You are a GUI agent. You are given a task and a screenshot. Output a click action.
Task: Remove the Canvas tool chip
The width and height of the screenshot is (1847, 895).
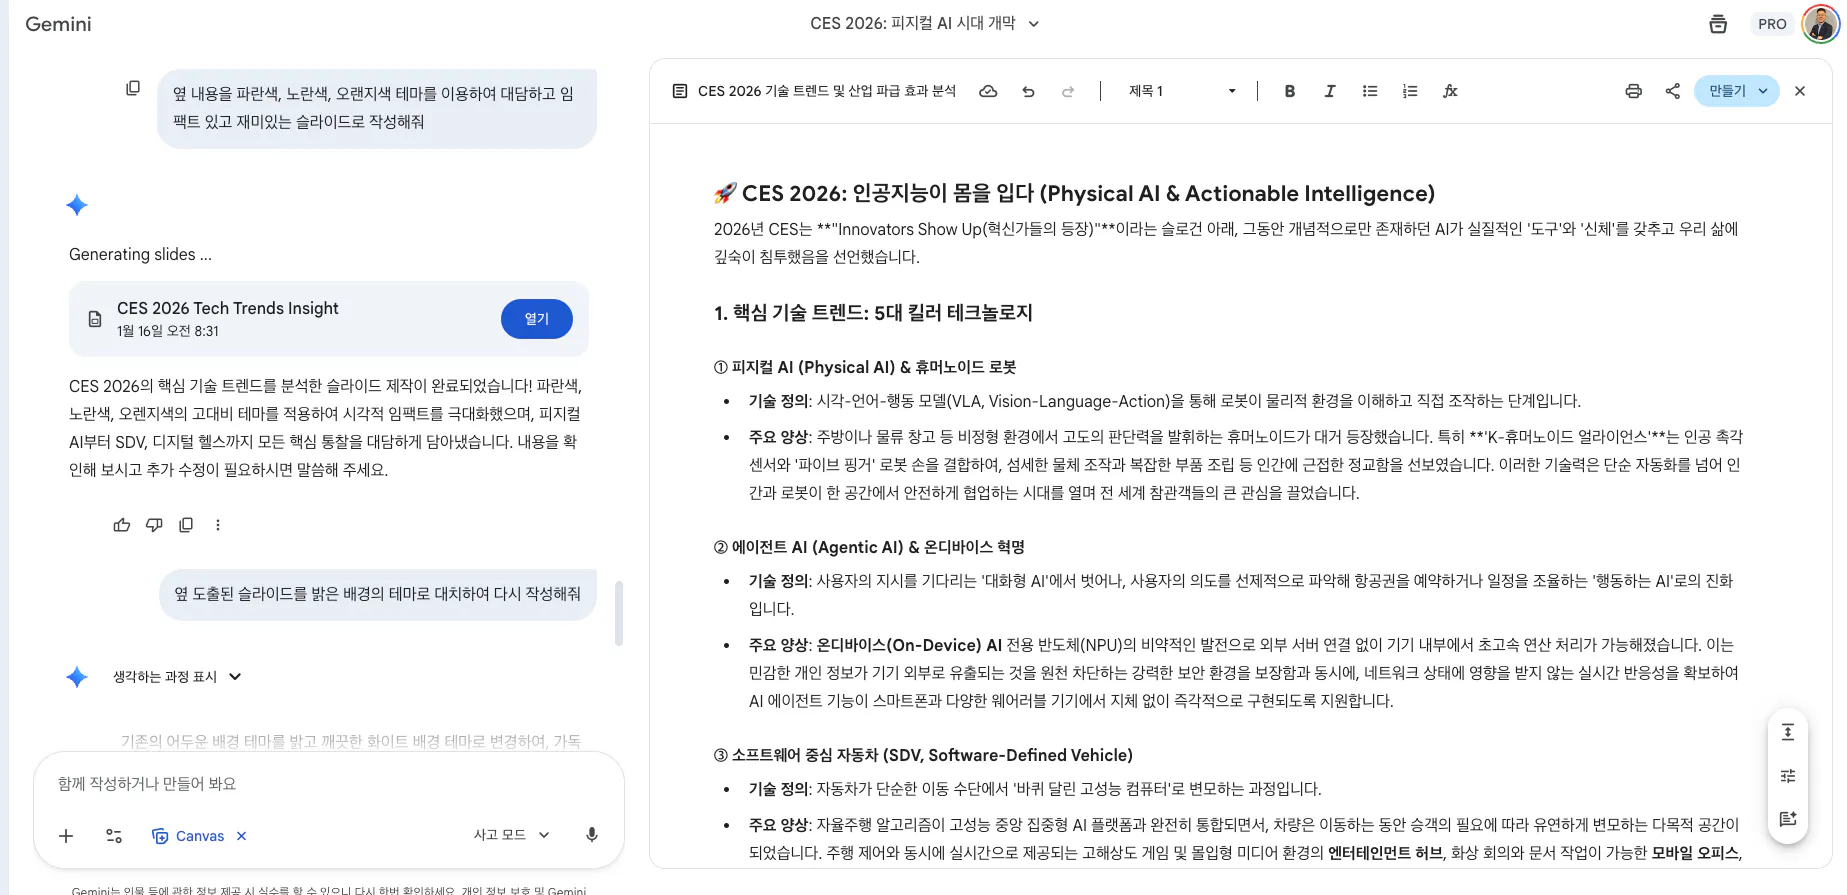coord(241,836)
